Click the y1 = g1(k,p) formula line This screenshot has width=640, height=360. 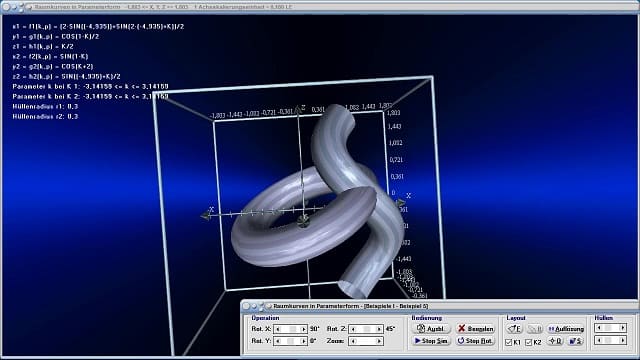coord(56,36)
